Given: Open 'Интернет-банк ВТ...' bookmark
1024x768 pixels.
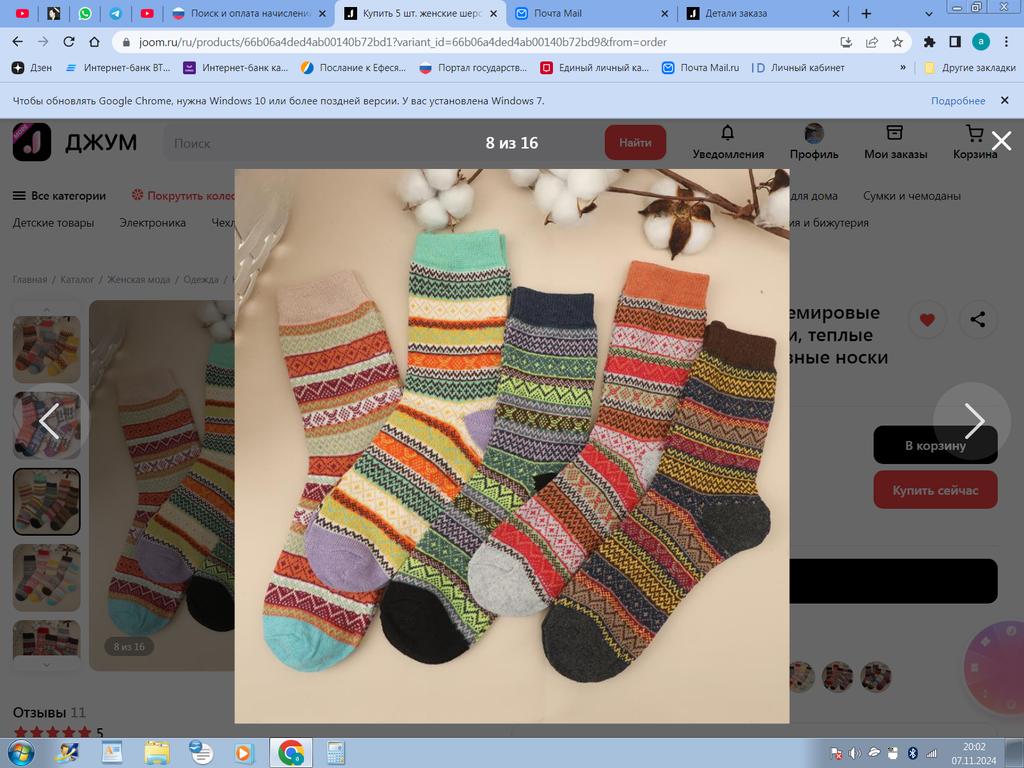Looking at the screenshot, I should [x=118, y=67].
